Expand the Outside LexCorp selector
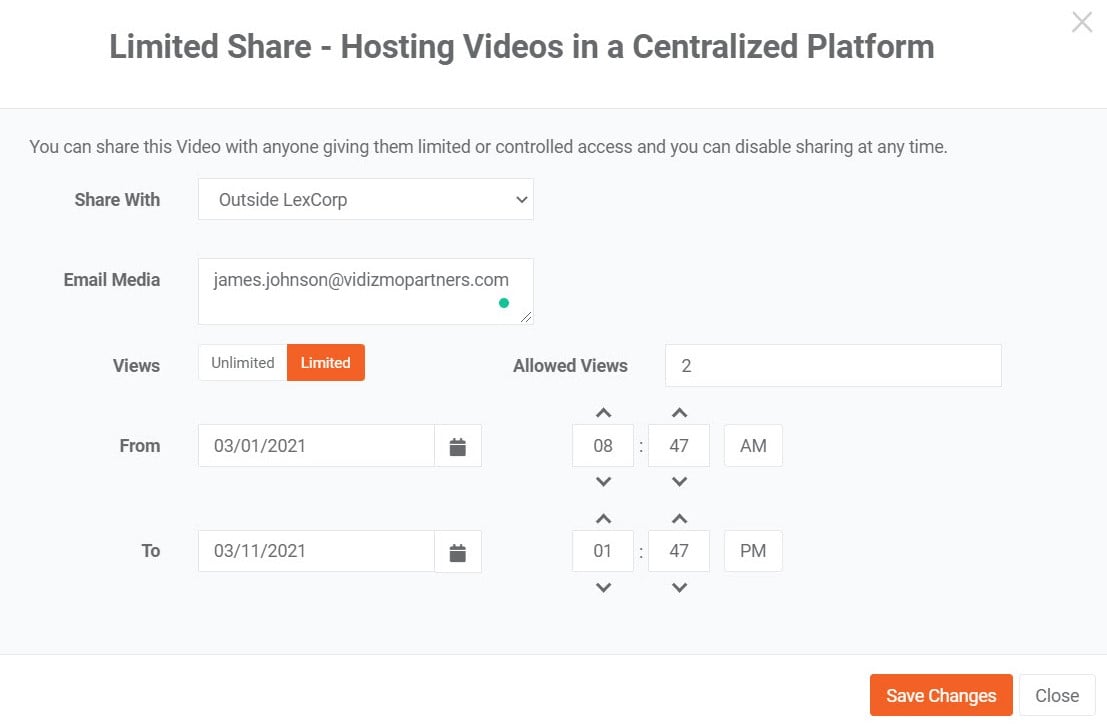 (x=365, y=199)
